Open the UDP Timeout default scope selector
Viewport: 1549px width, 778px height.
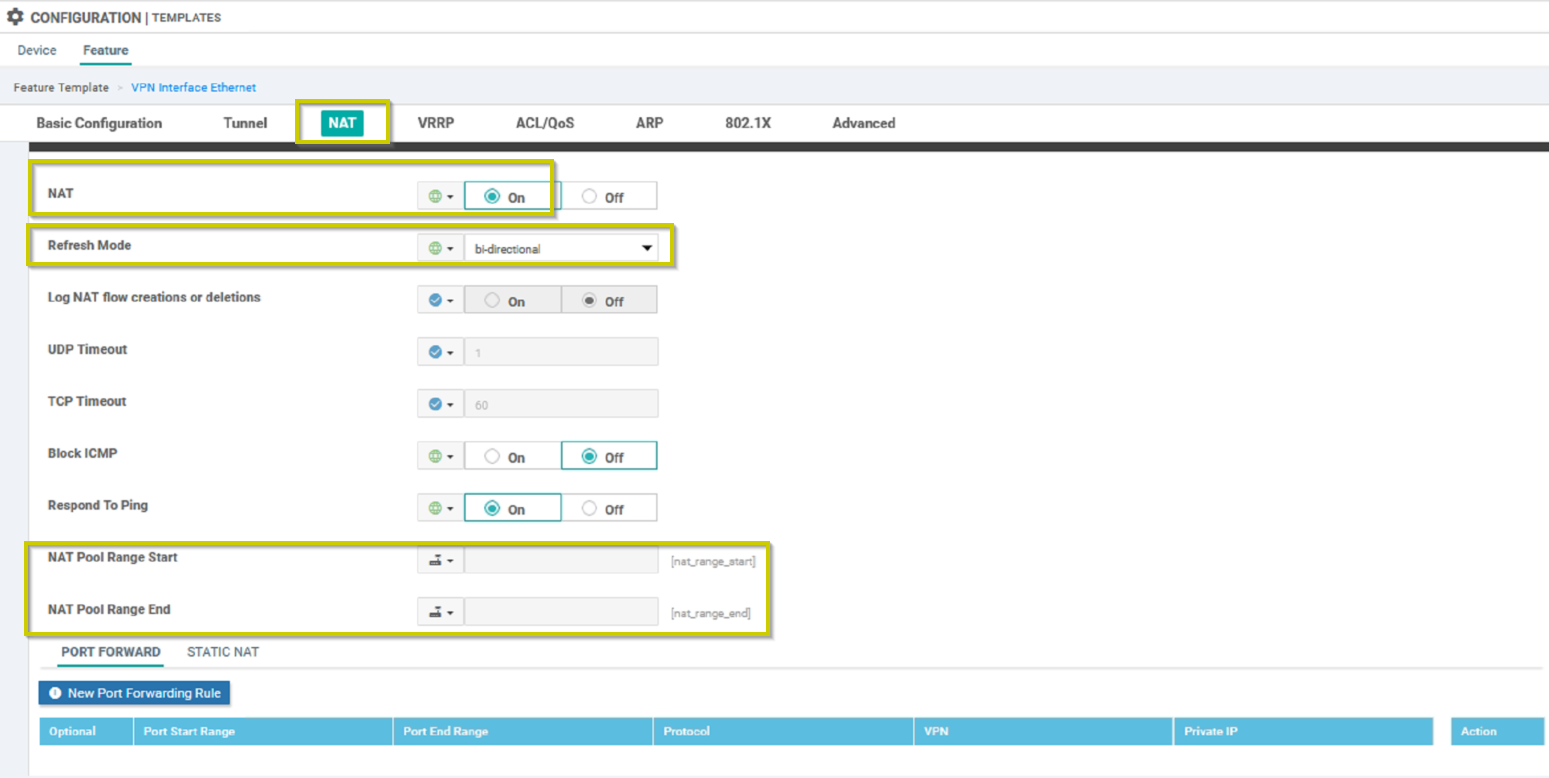pos(440,352)
